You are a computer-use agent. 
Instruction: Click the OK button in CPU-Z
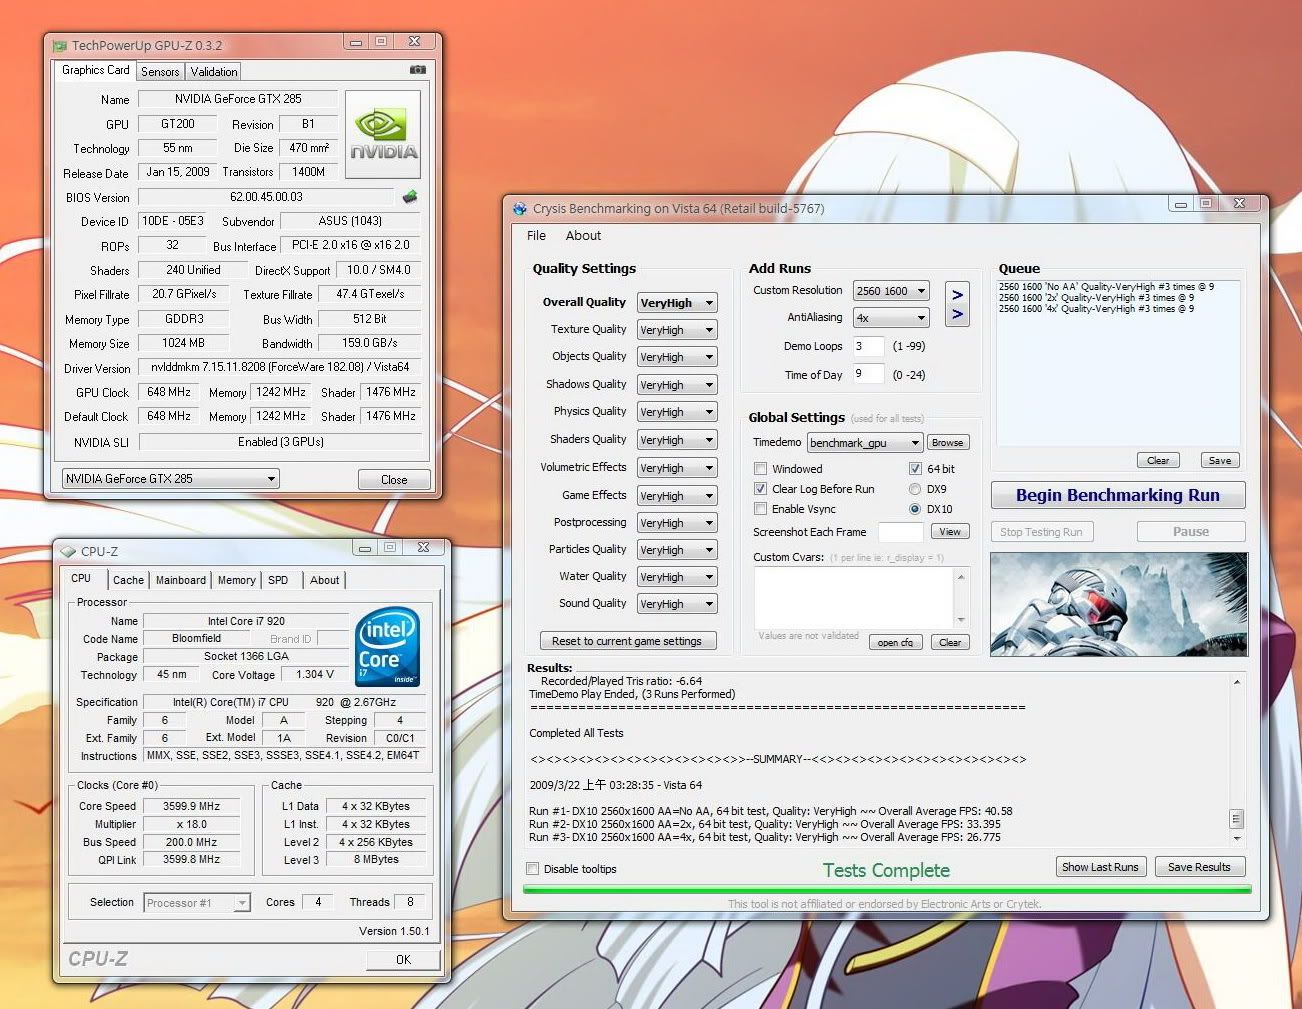(403, 959)
